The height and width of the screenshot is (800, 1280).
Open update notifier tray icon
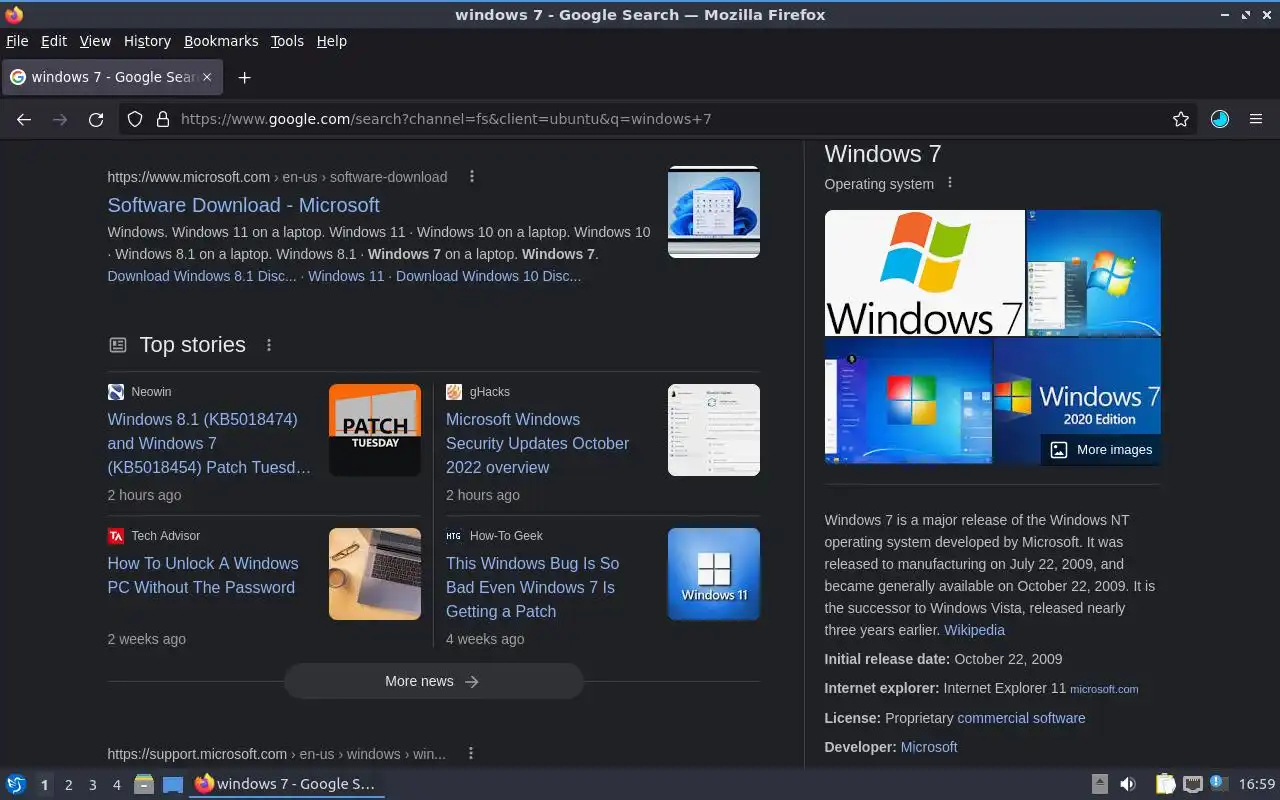coord(1218,783)
